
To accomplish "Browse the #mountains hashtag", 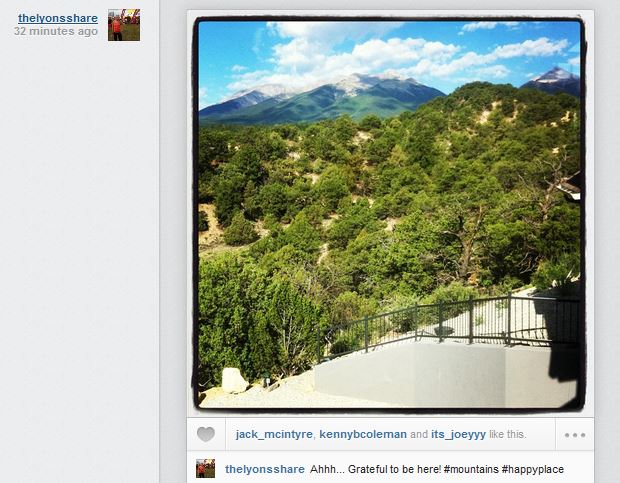I will [471, 469].
